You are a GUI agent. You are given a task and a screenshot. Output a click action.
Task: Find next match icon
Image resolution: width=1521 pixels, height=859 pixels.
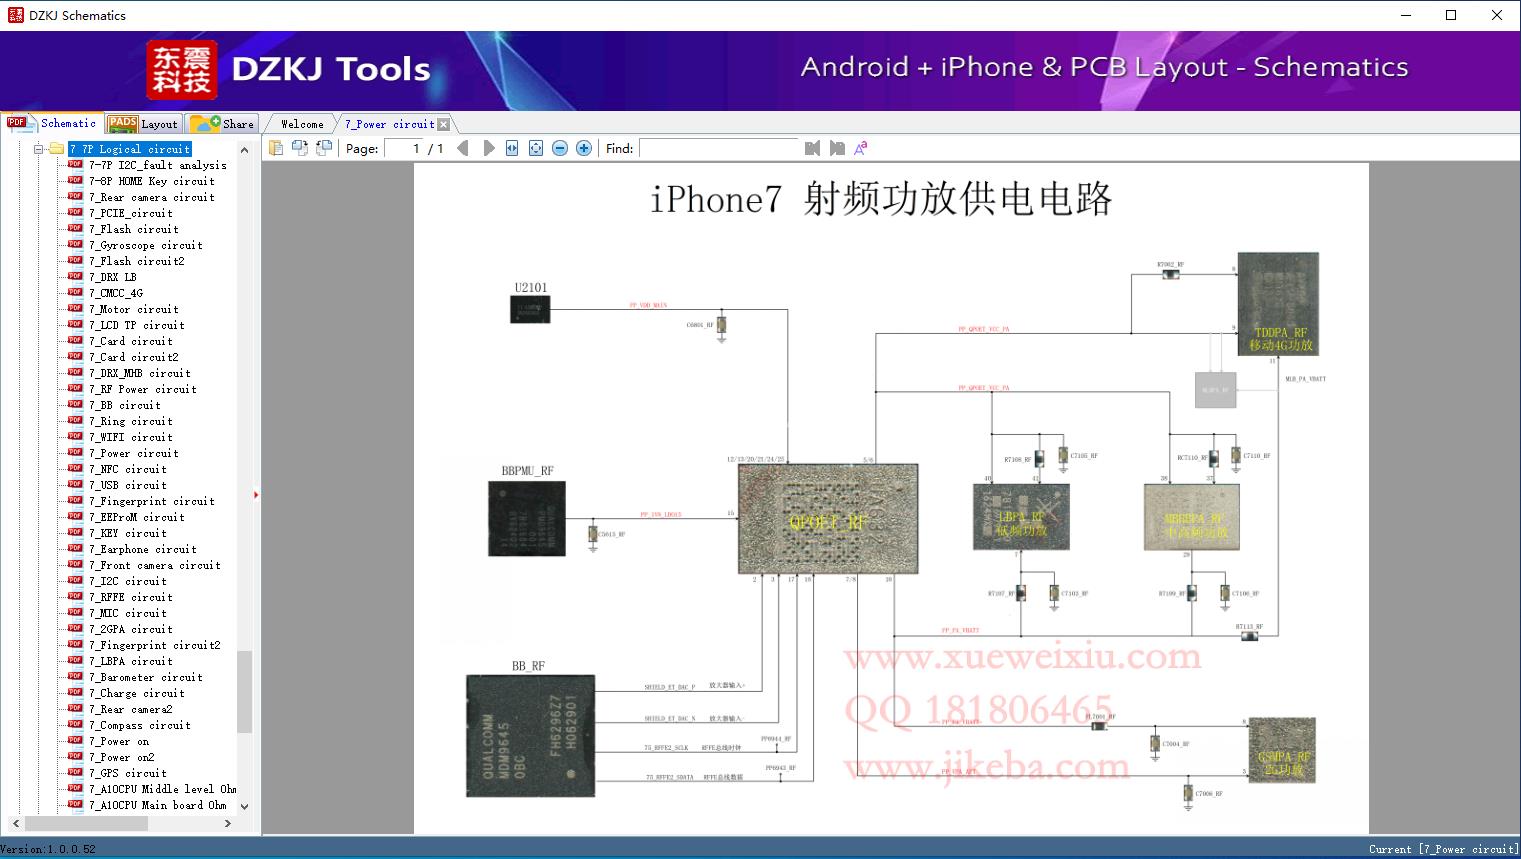(x=837, y=148)
